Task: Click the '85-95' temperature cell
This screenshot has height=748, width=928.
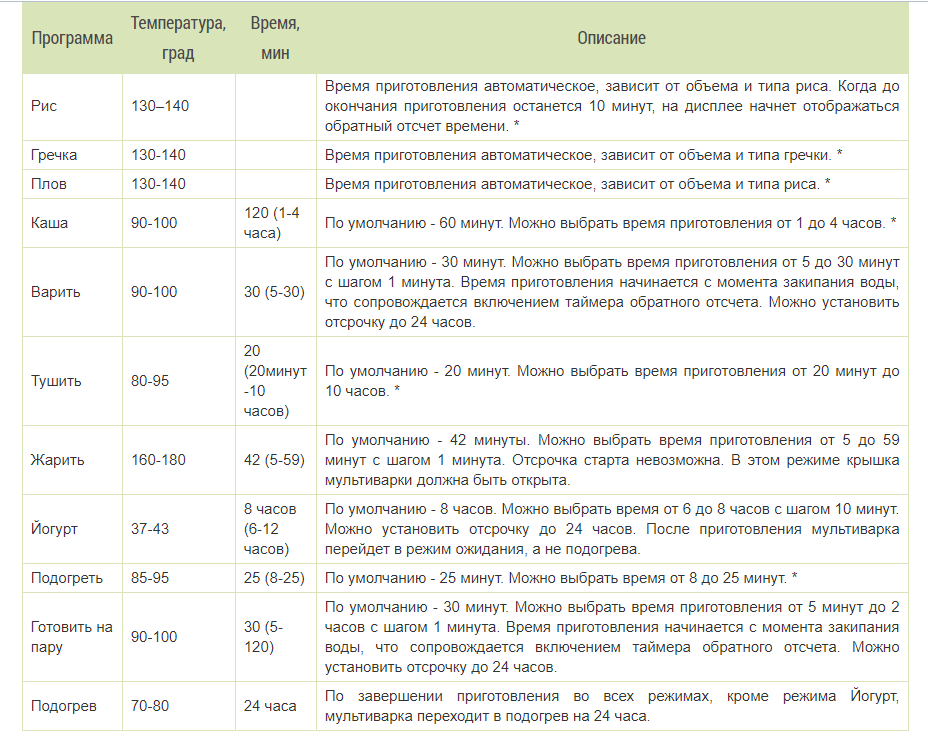Action: coord(179,578)
